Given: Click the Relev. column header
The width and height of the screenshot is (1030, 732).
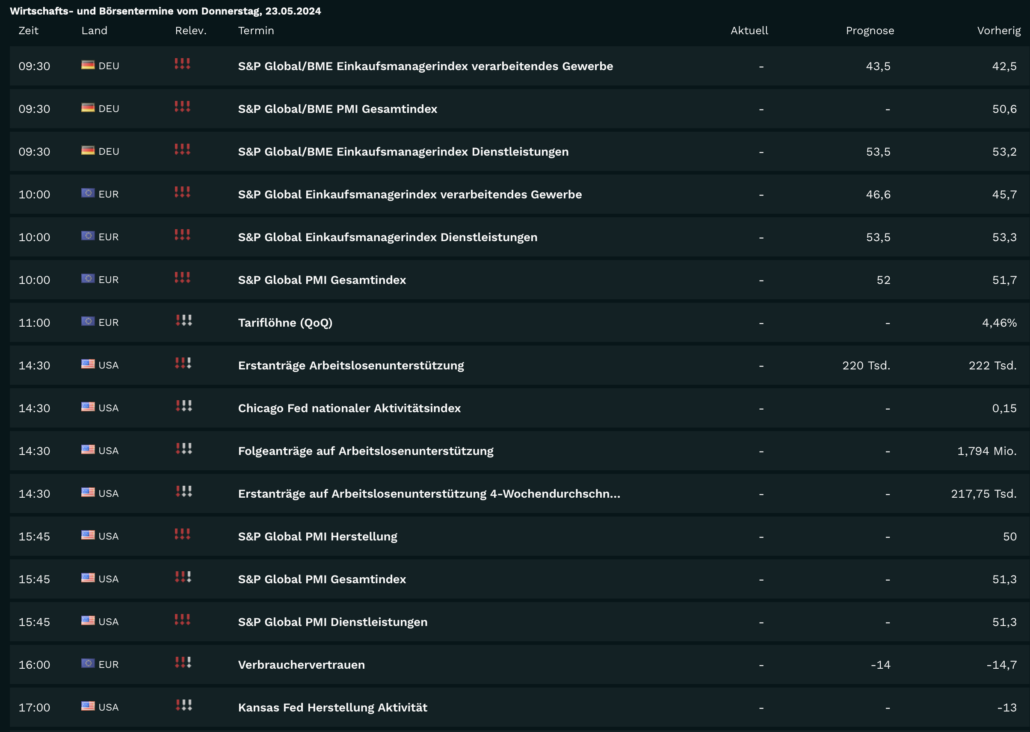Looking at the screenshot, I should [x=190, y=30].
